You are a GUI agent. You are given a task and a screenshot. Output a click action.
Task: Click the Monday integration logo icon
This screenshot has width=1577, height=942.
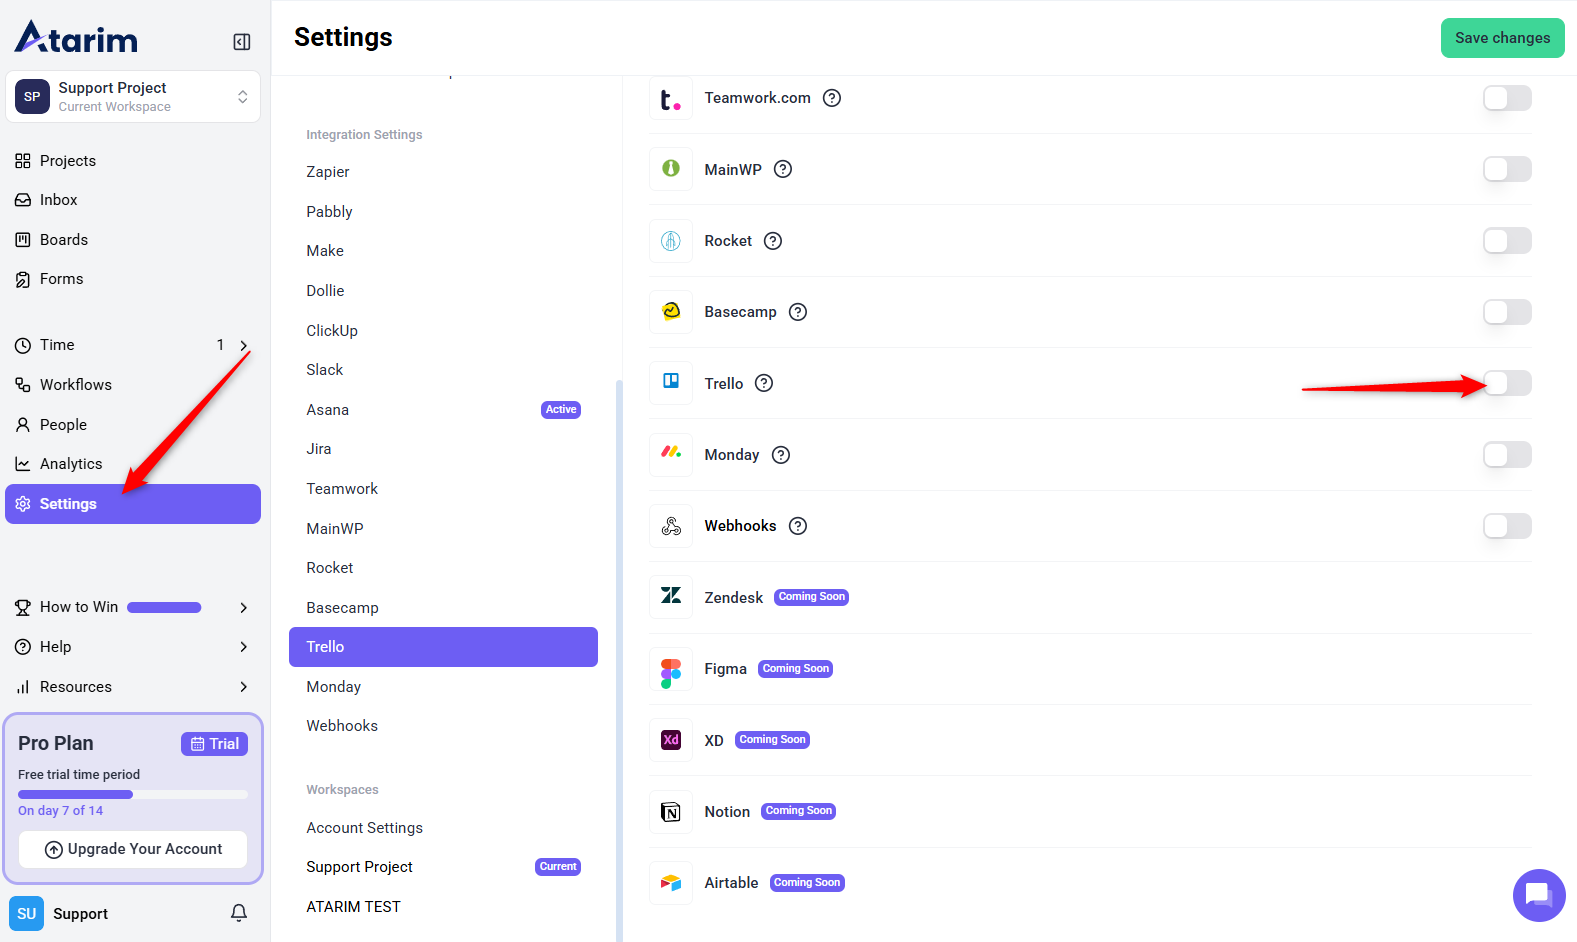(x=671, y=454)
